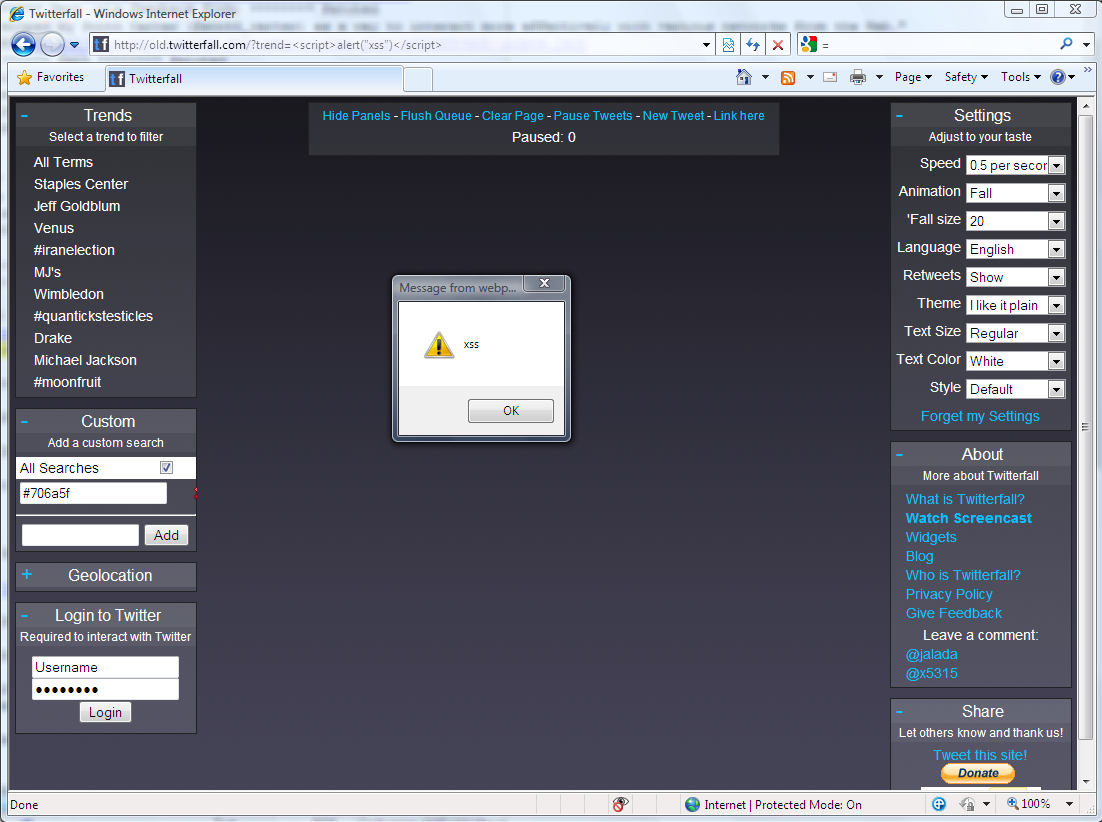
Task: Select the Twitterfall browser tab
Action: [x=254, y=79]
